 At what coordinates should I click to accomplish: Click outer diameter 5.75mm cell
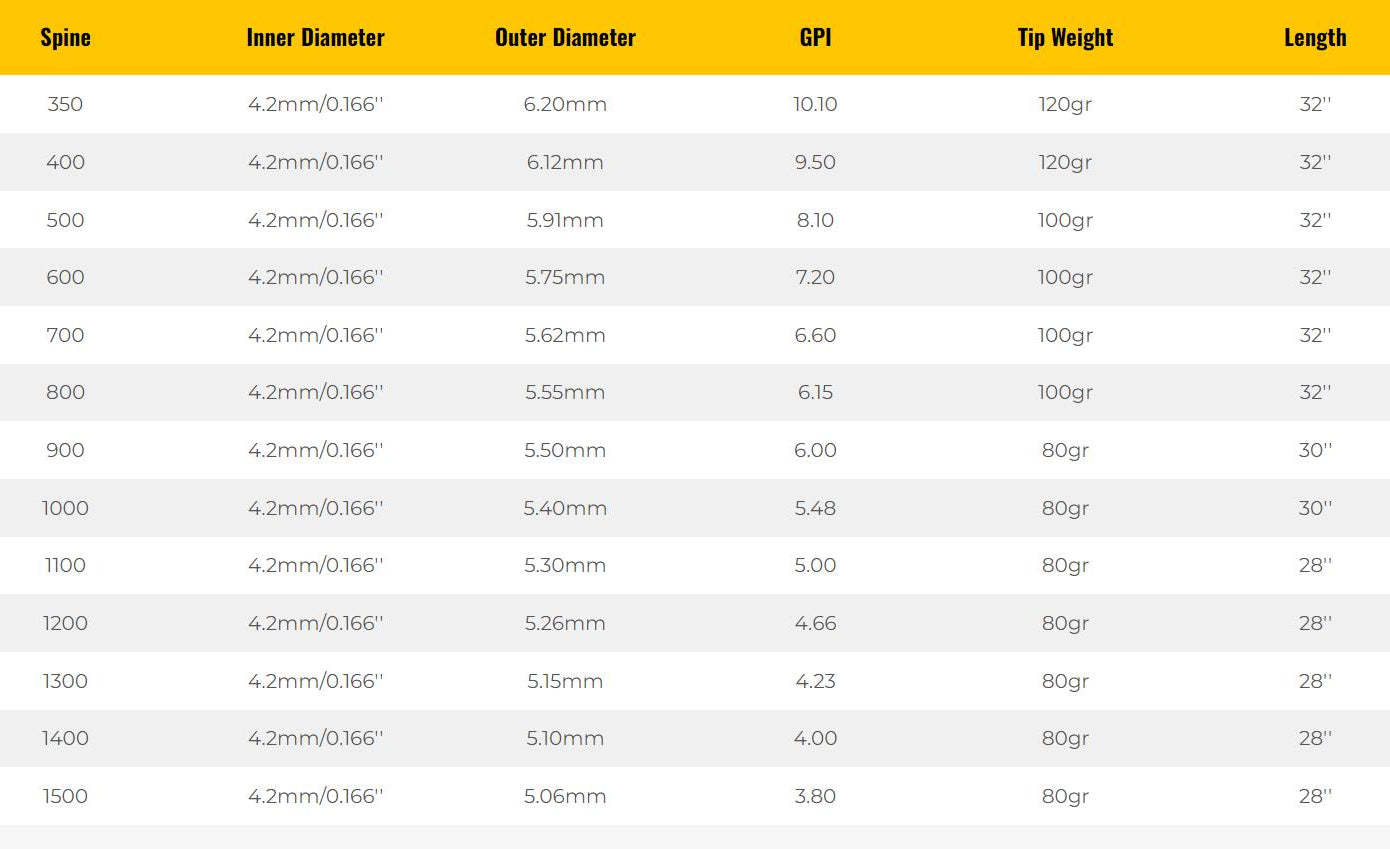(565, 277)
